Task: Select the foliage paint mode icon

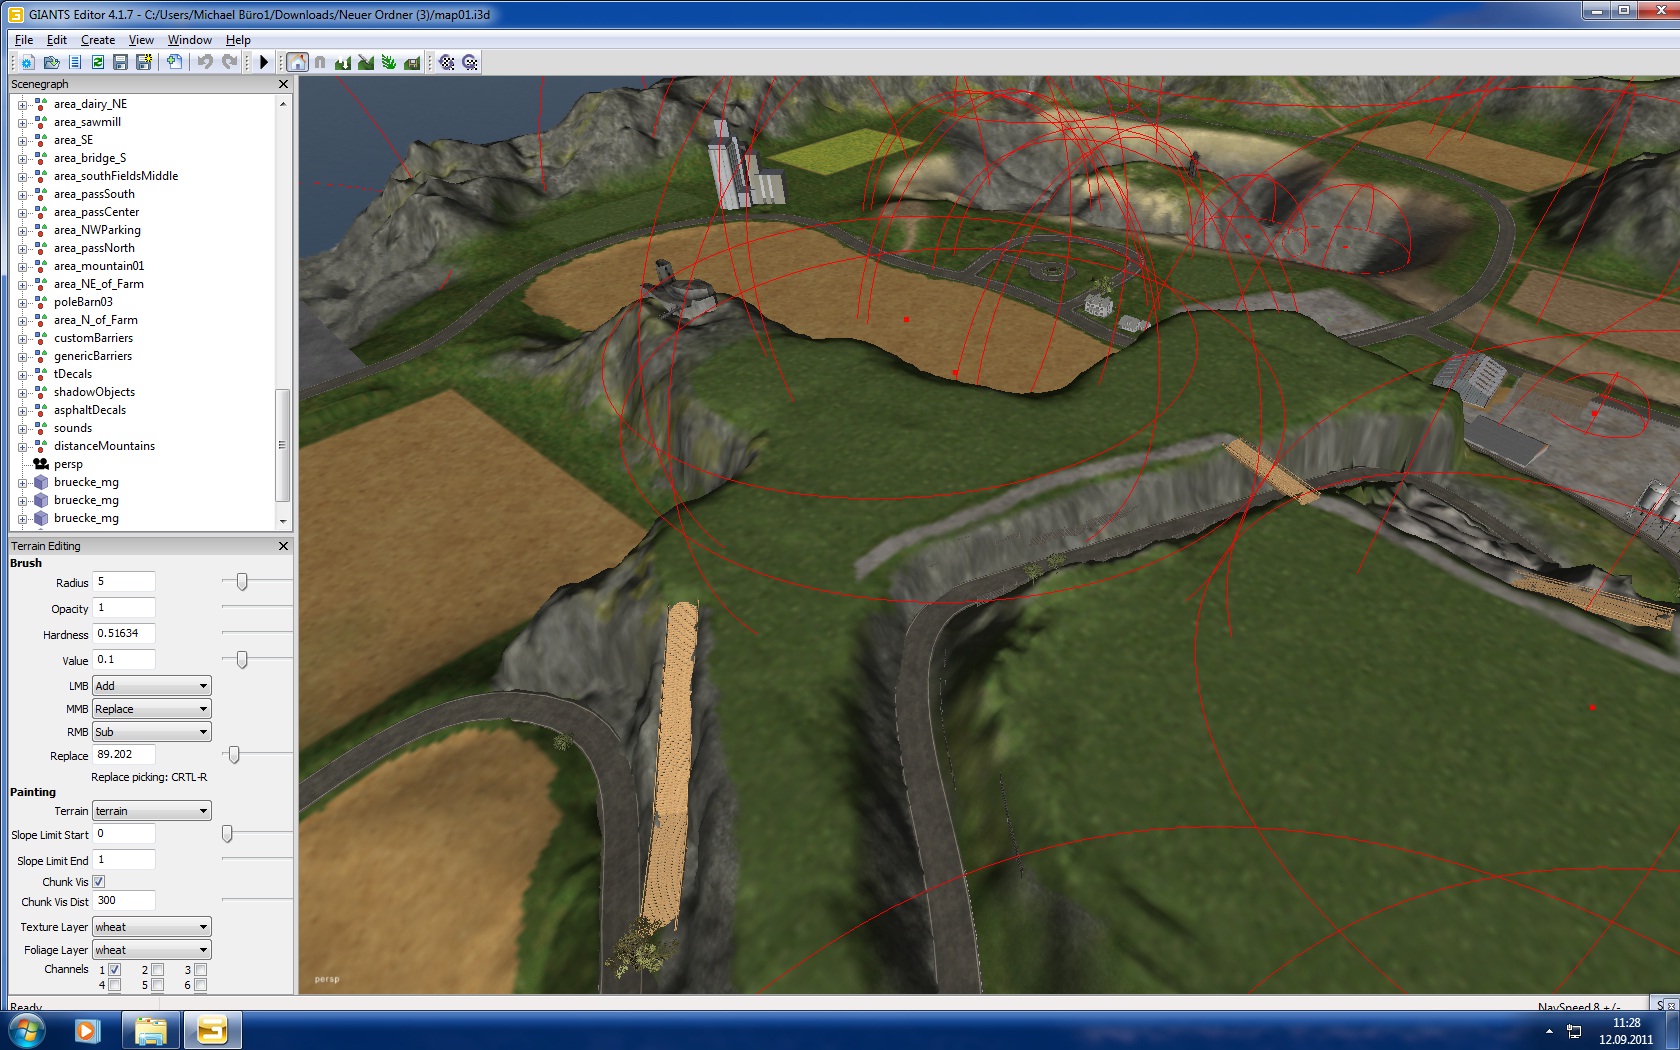Action: pyautogui.click(x=389, y=62)
